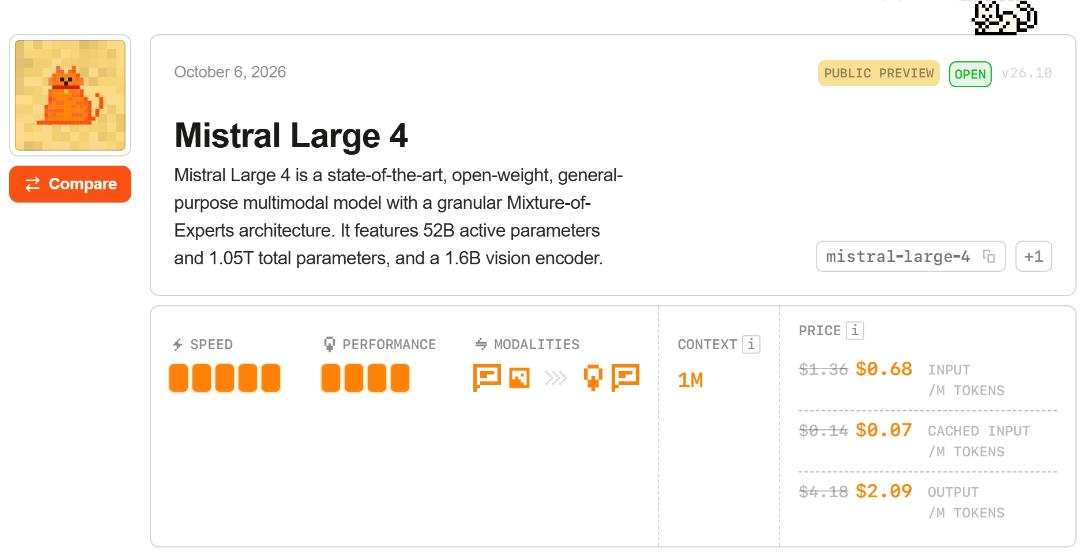Click the Mistral Large 4 heading
The image size is (1082, 557).
(291, 135)
